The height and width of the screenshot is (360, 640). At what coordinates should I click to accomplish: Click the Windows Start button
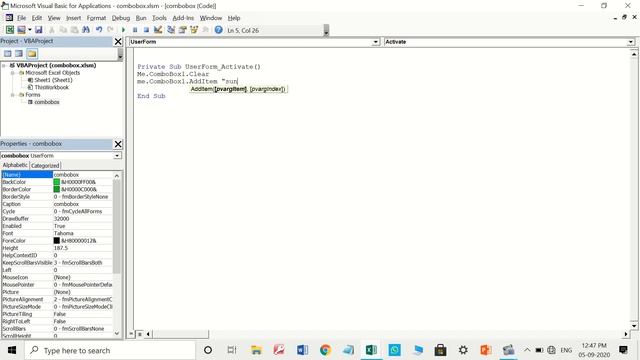12,350
